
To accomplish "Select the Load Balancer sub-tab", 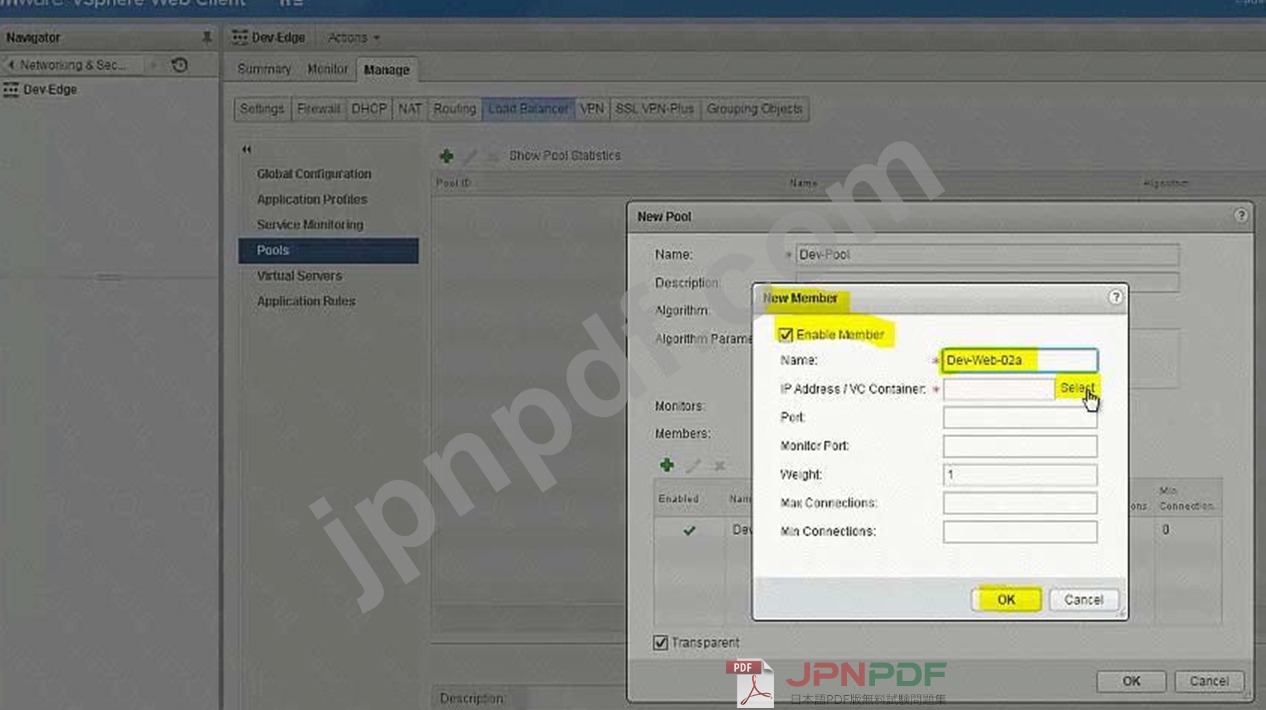I will coord(529,109).
